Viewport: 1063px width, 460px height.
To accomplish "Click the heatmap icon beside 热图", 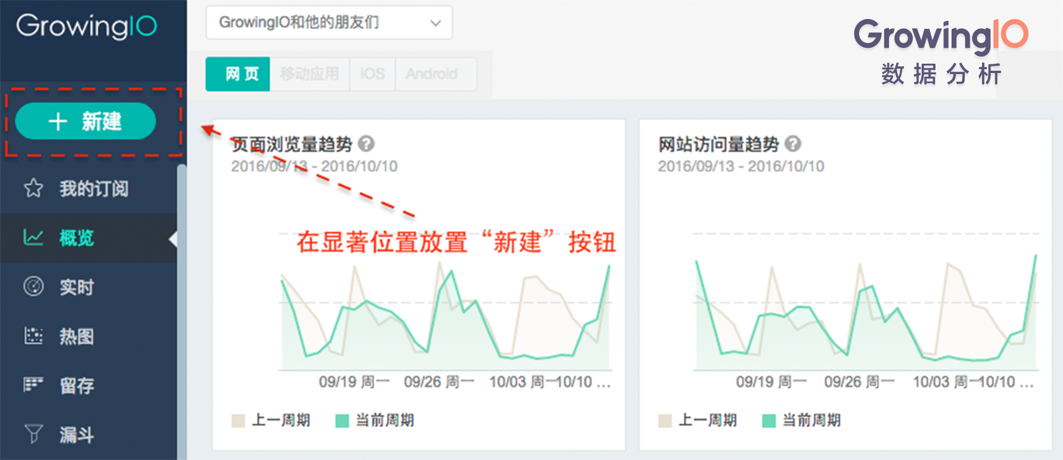I will [33, 336].
